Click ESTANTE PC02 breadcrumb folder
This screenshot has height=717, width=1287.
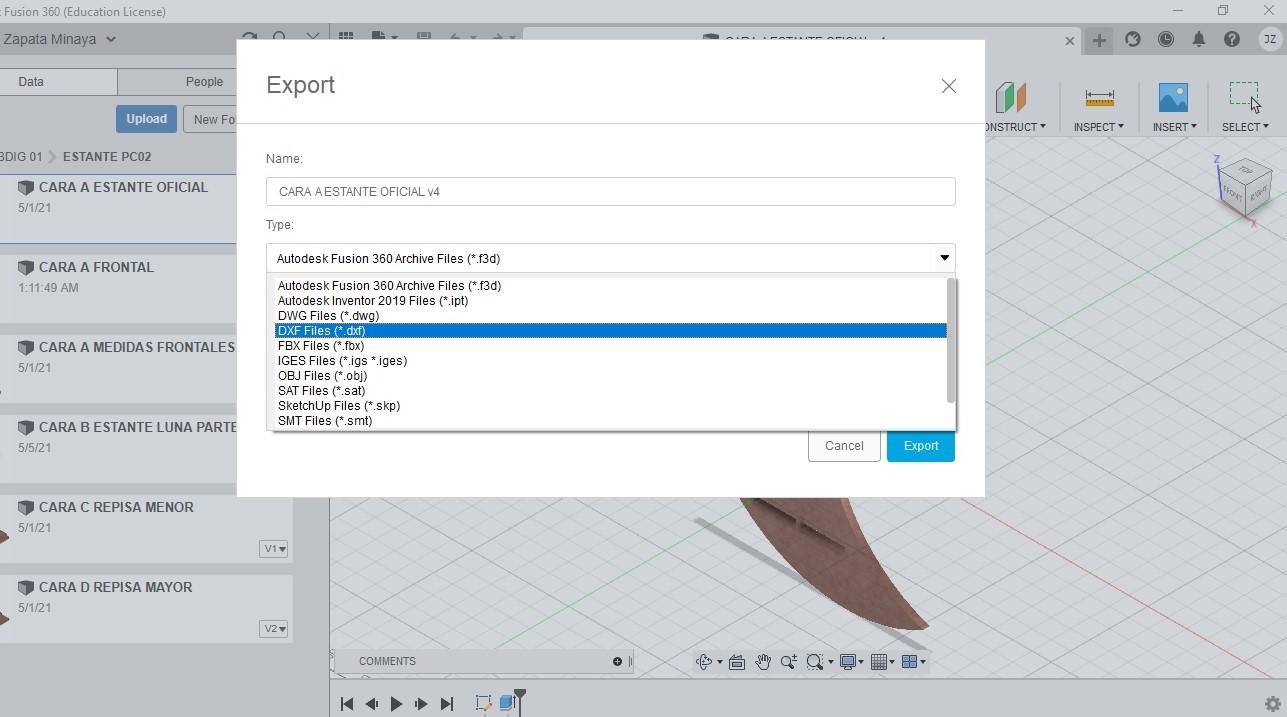tap(107, 157)
